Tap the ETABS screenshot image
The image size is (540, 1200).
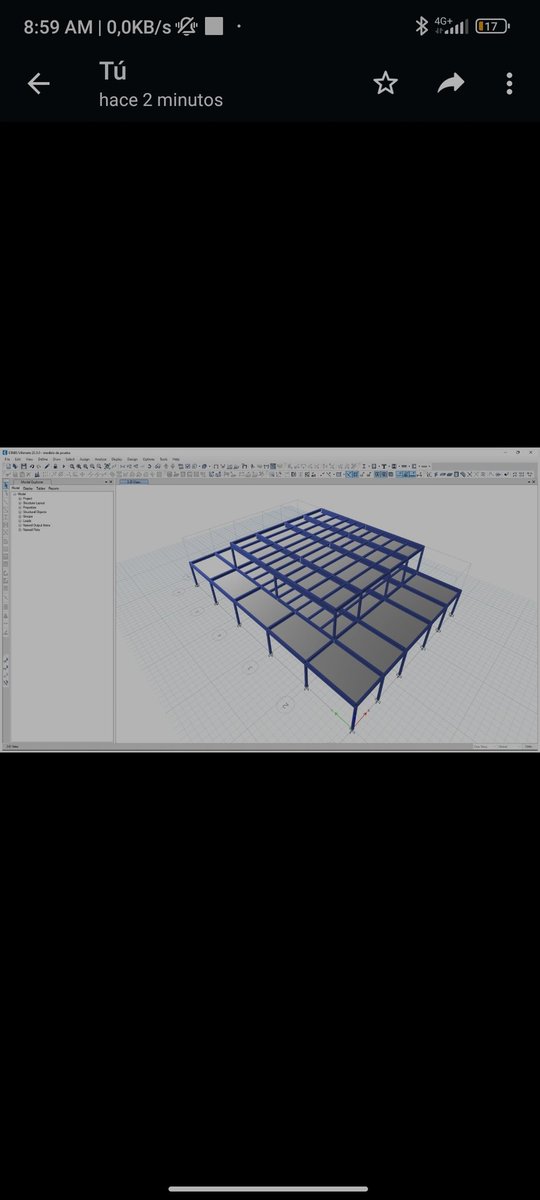270,600
